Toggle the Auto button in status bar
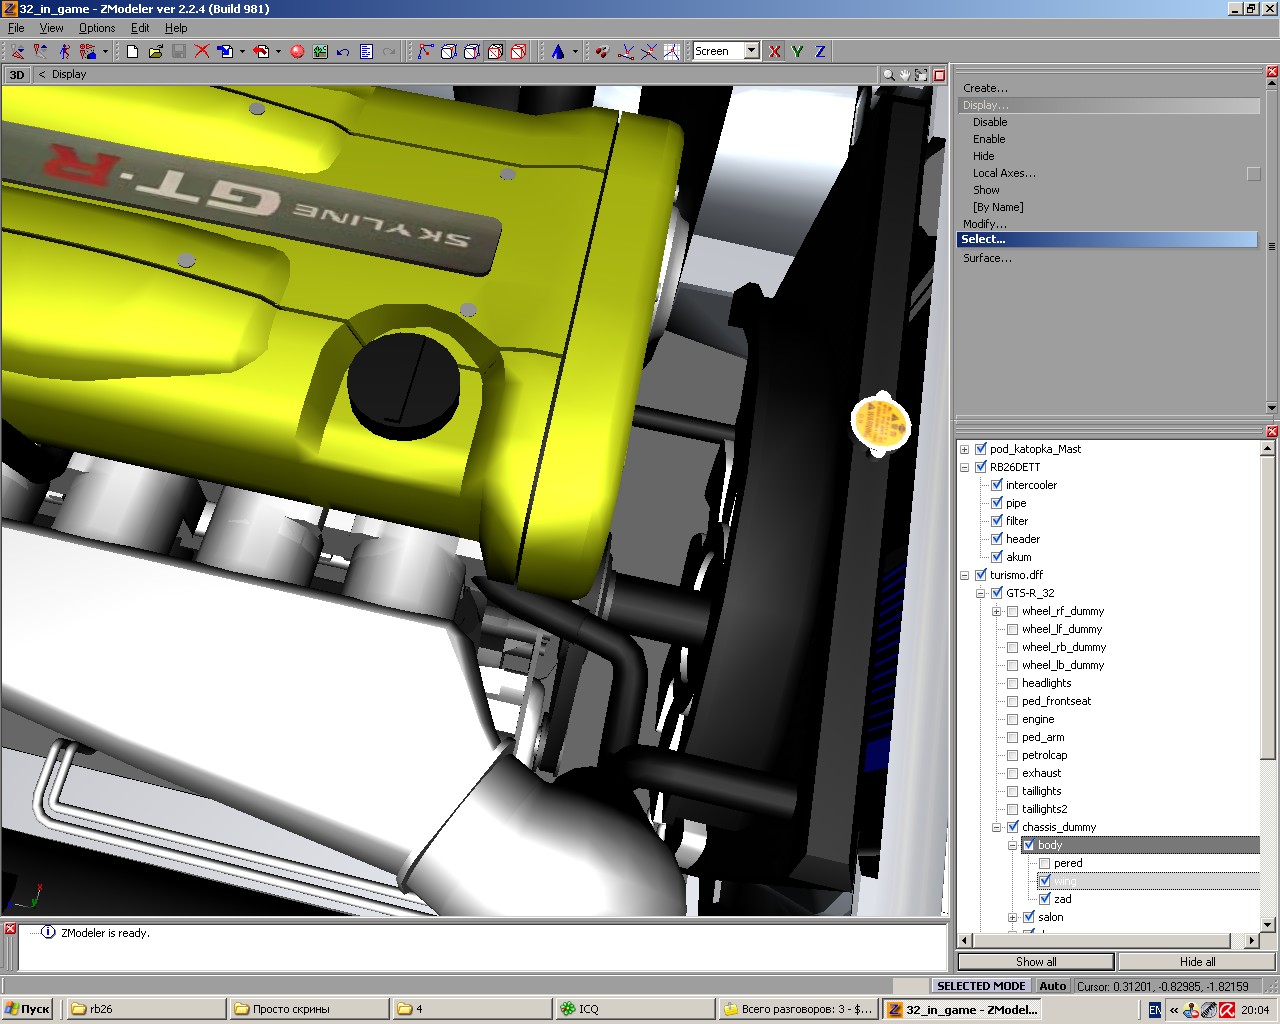 coord(1052,986)
